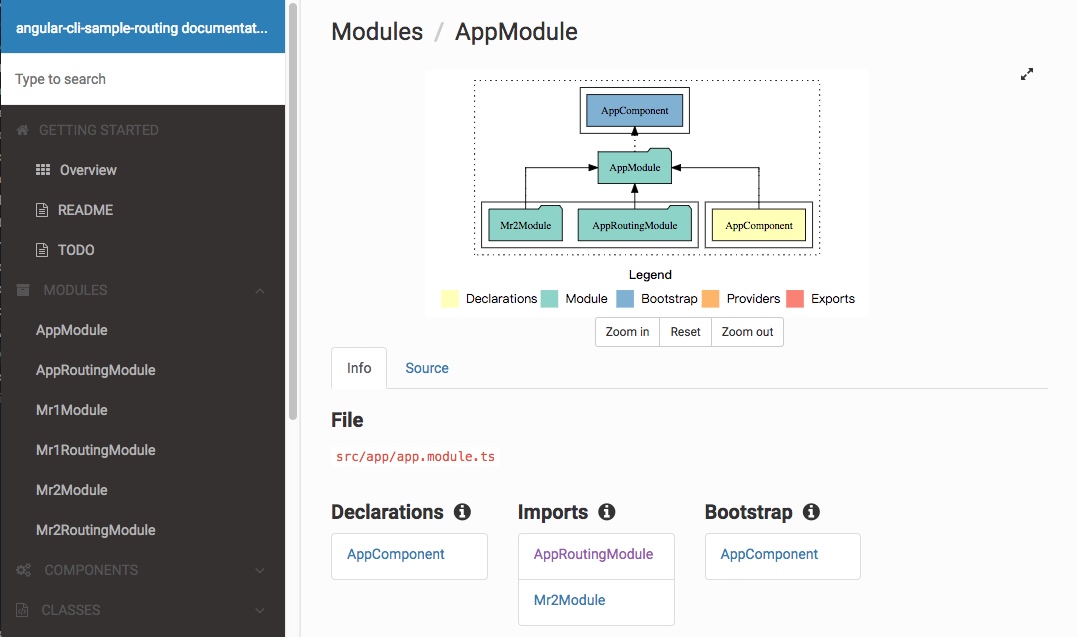
Task: Switch to the Source tab
Action: [x=427, y=368]
